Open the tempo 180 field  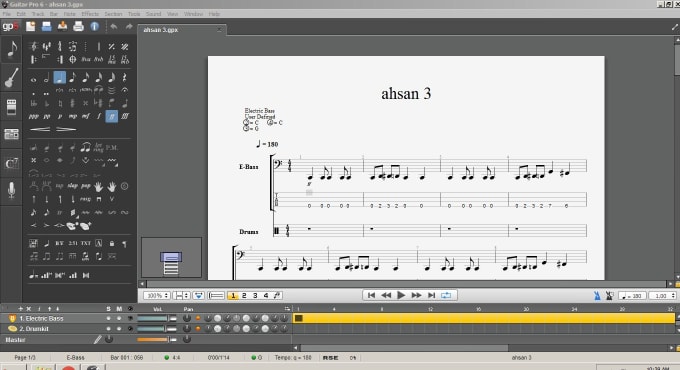pos(632,295)
